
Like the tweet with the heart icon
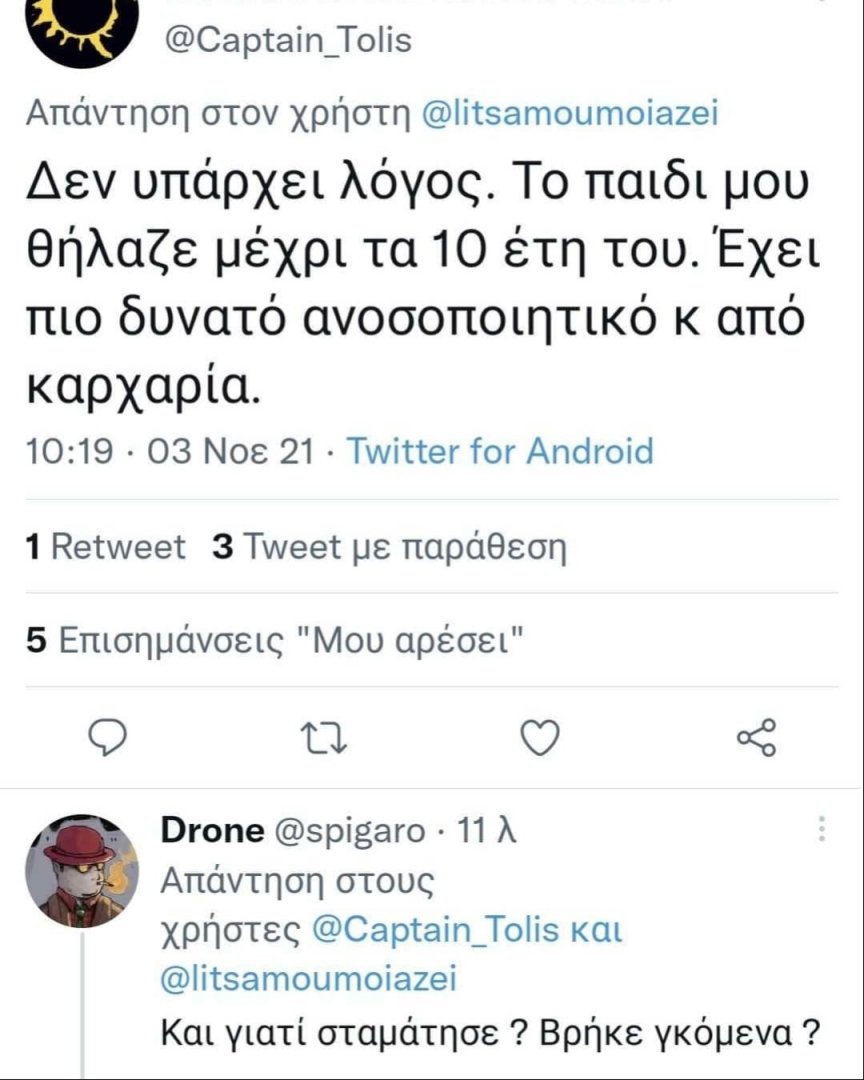[x=541, y=738]
